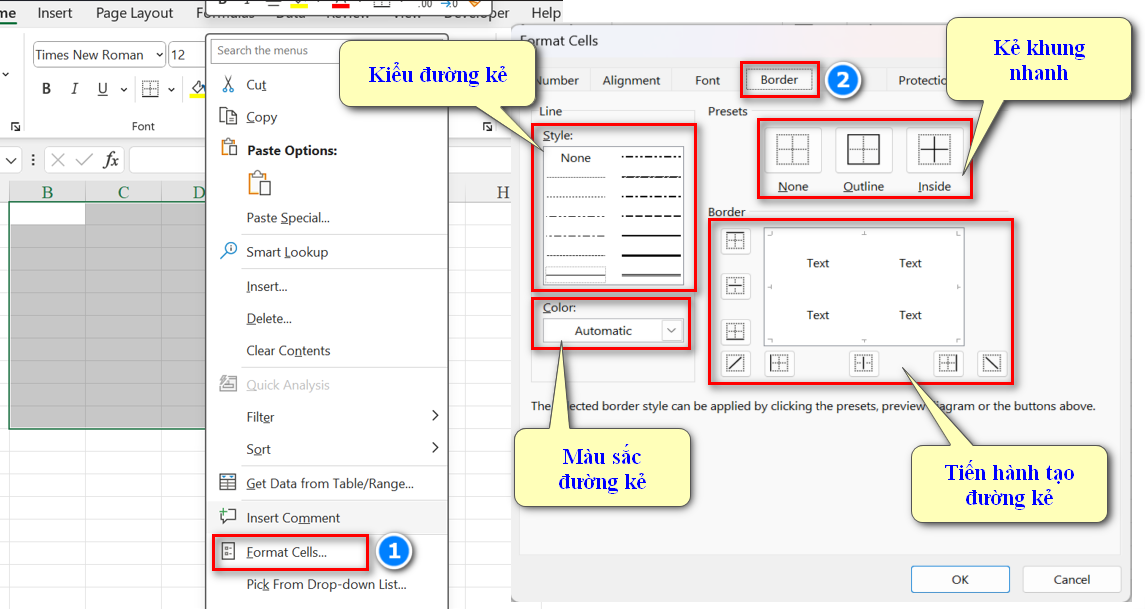Apply the Outline border preset
The image size is (1145, 609).
tap(863, 150)
